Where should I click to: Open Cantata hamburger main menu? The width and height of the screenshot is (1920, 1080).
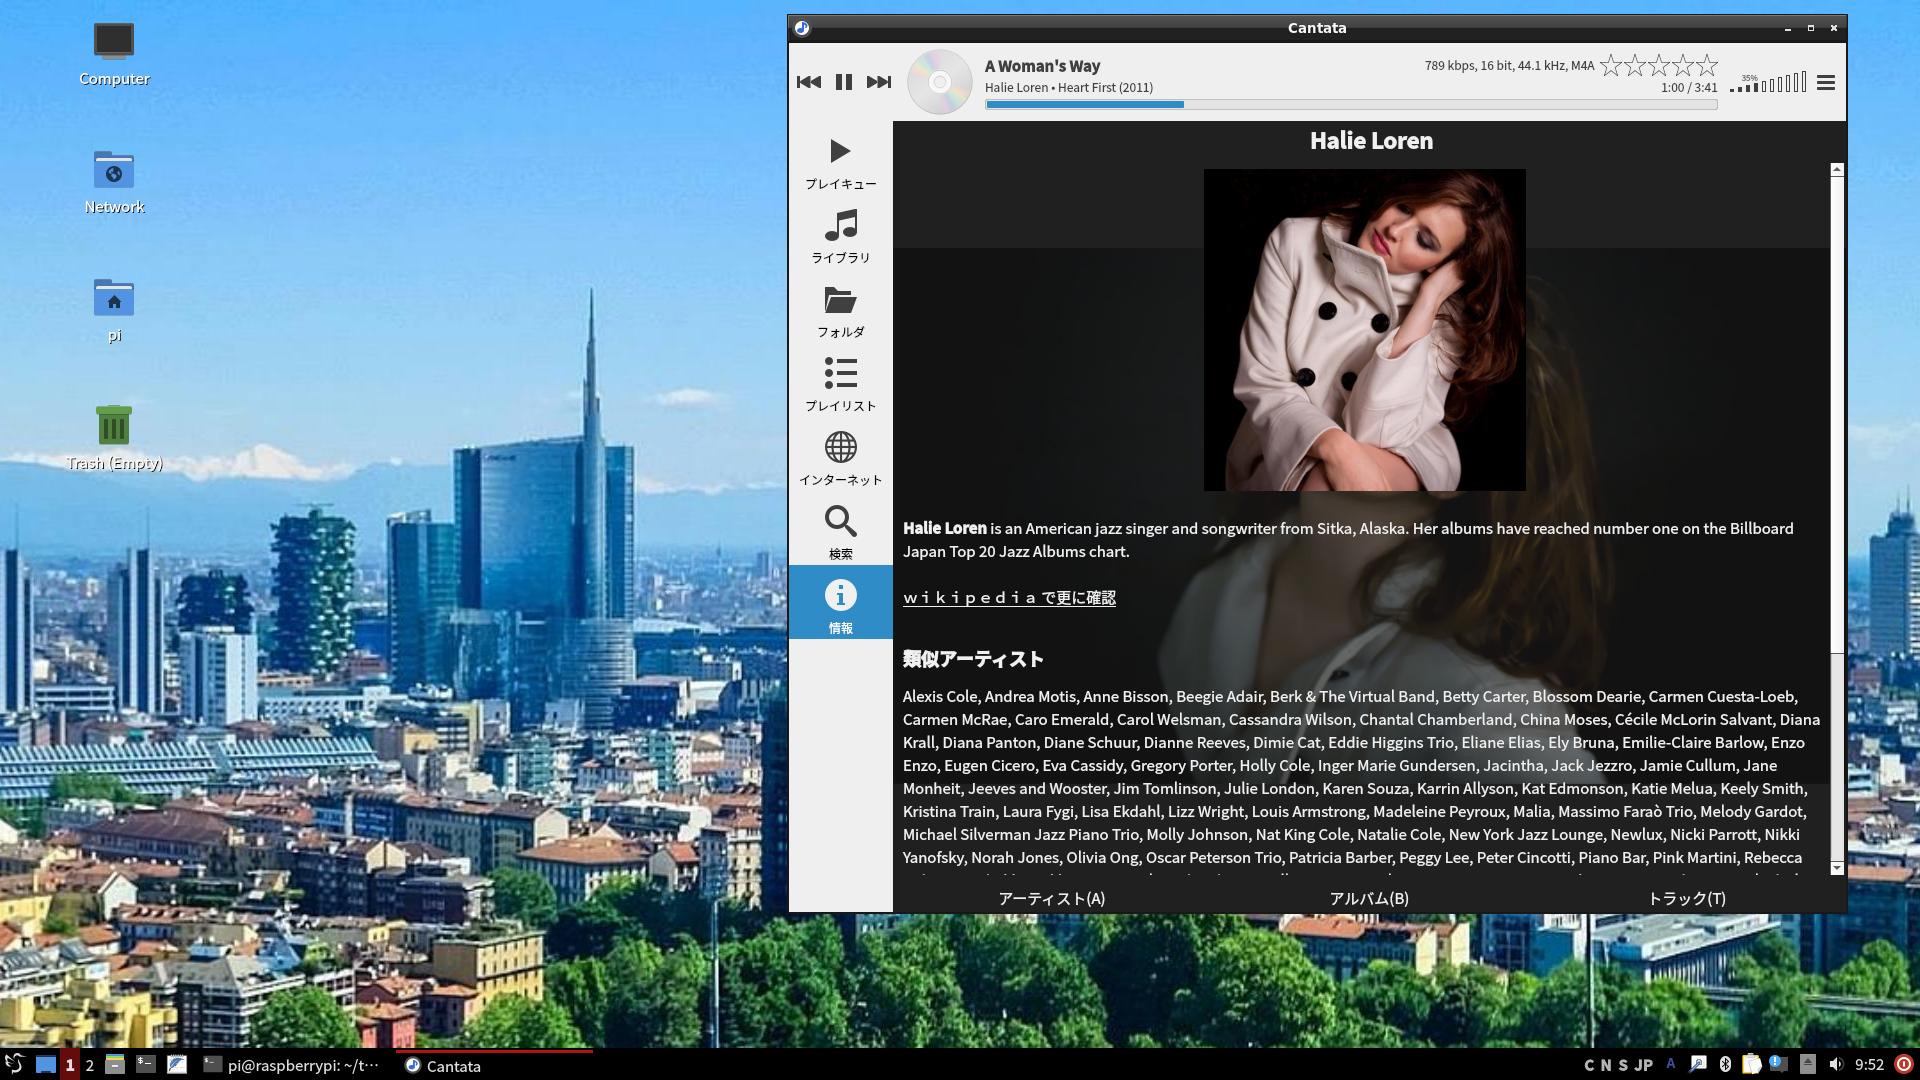(x=1825, y=83)
